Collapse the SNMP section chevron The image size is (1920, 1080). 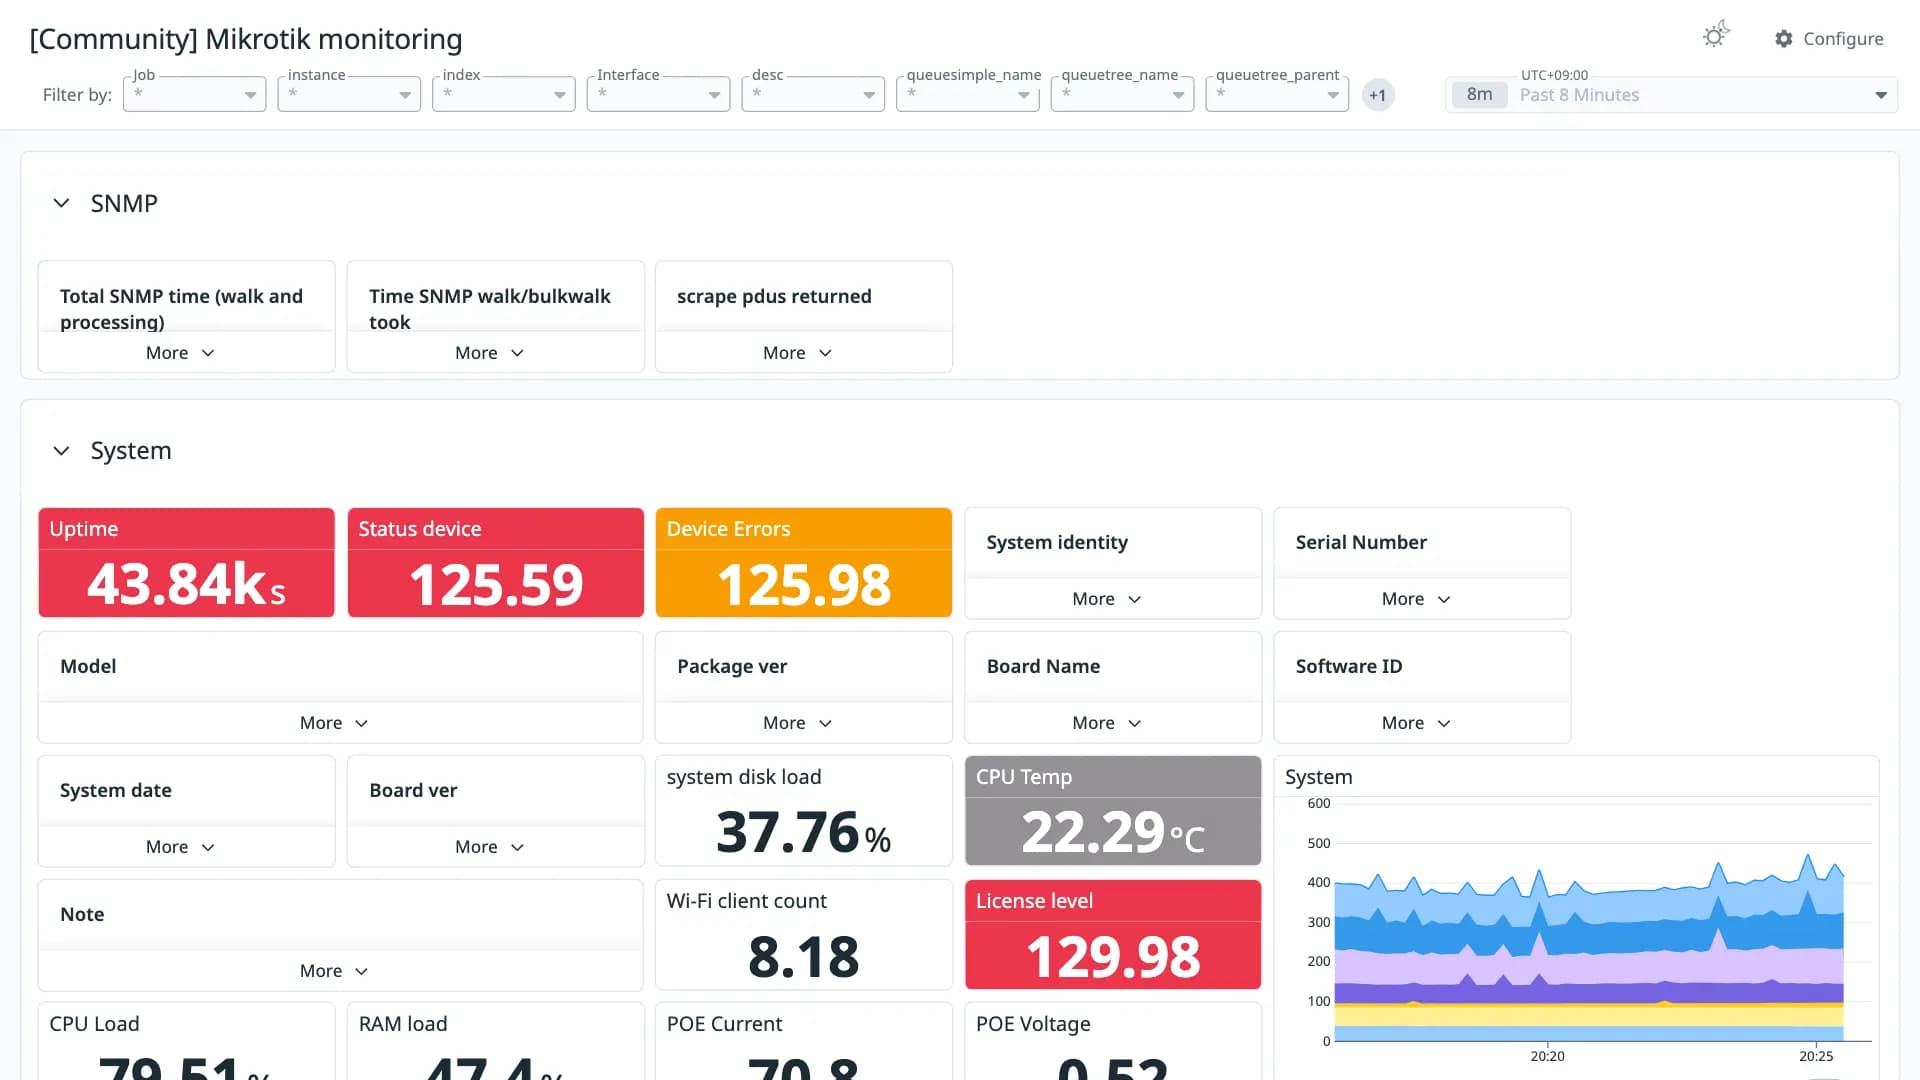(x=61, y=203)
